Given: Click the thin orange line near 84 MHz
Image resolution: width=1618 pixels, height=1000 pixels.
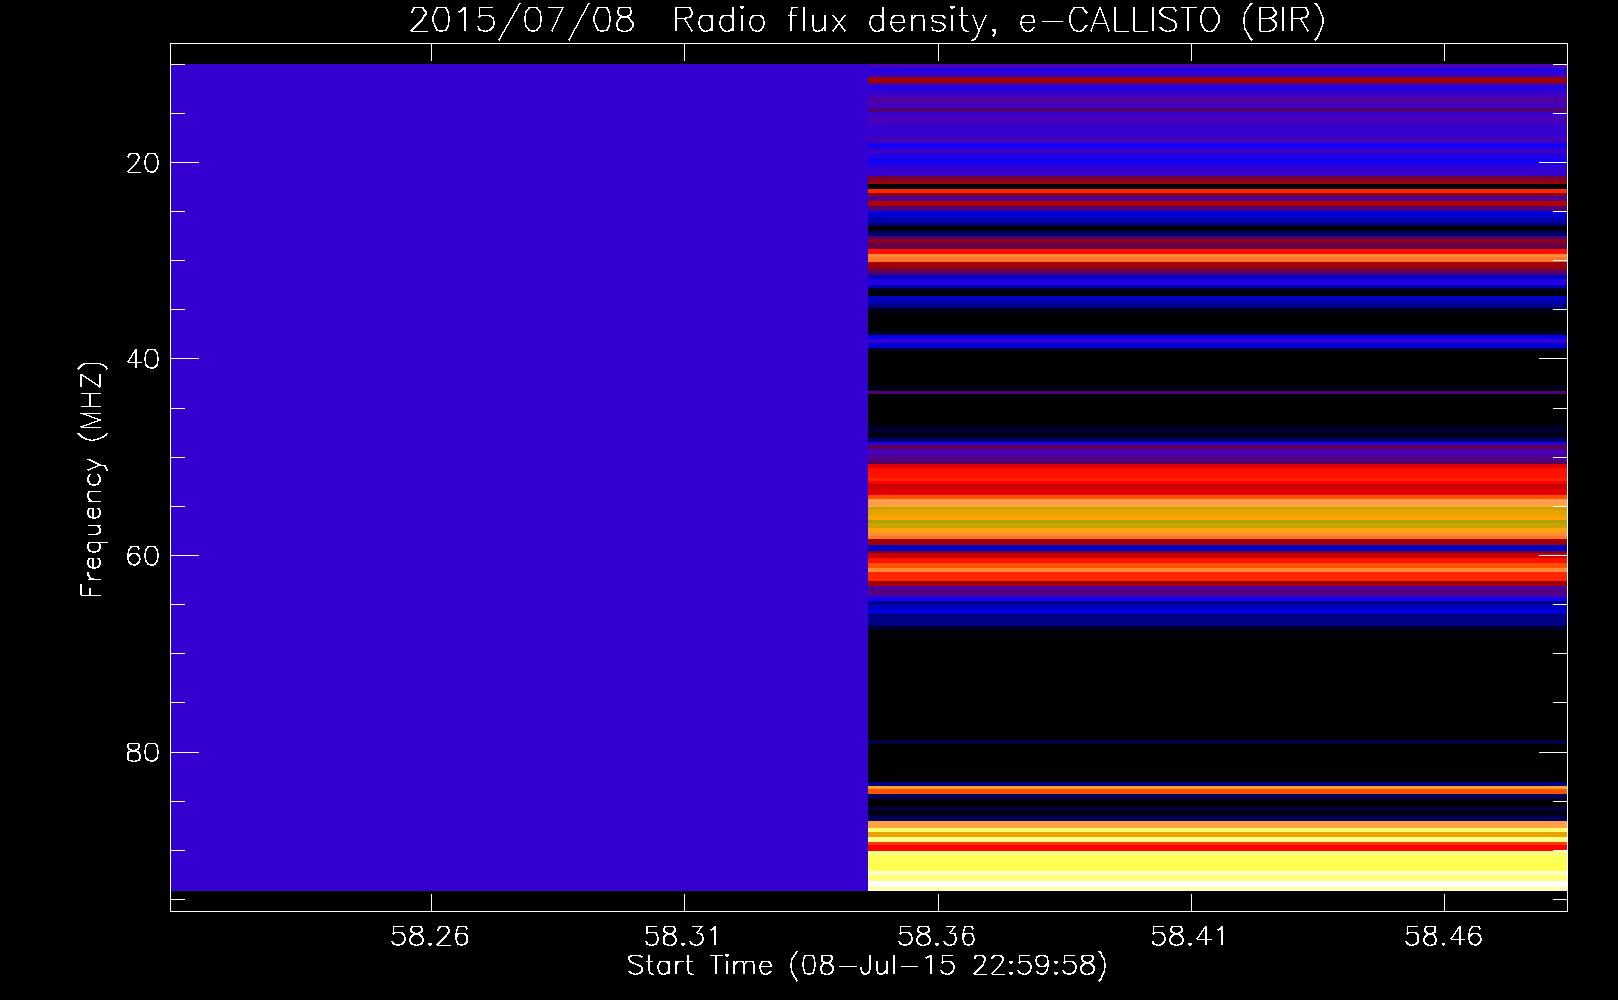Looking at the screenshot, I should click(1217, 790).
